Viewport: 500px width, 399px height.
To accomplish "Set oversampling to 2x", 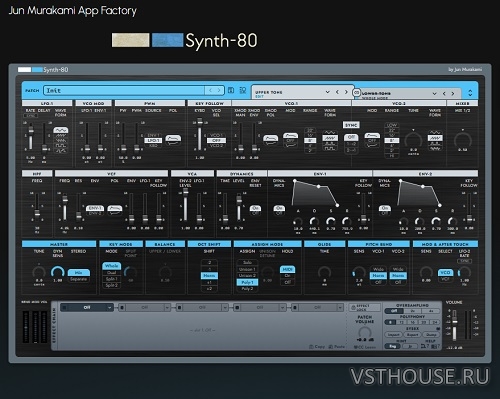I will pos(412,311).
